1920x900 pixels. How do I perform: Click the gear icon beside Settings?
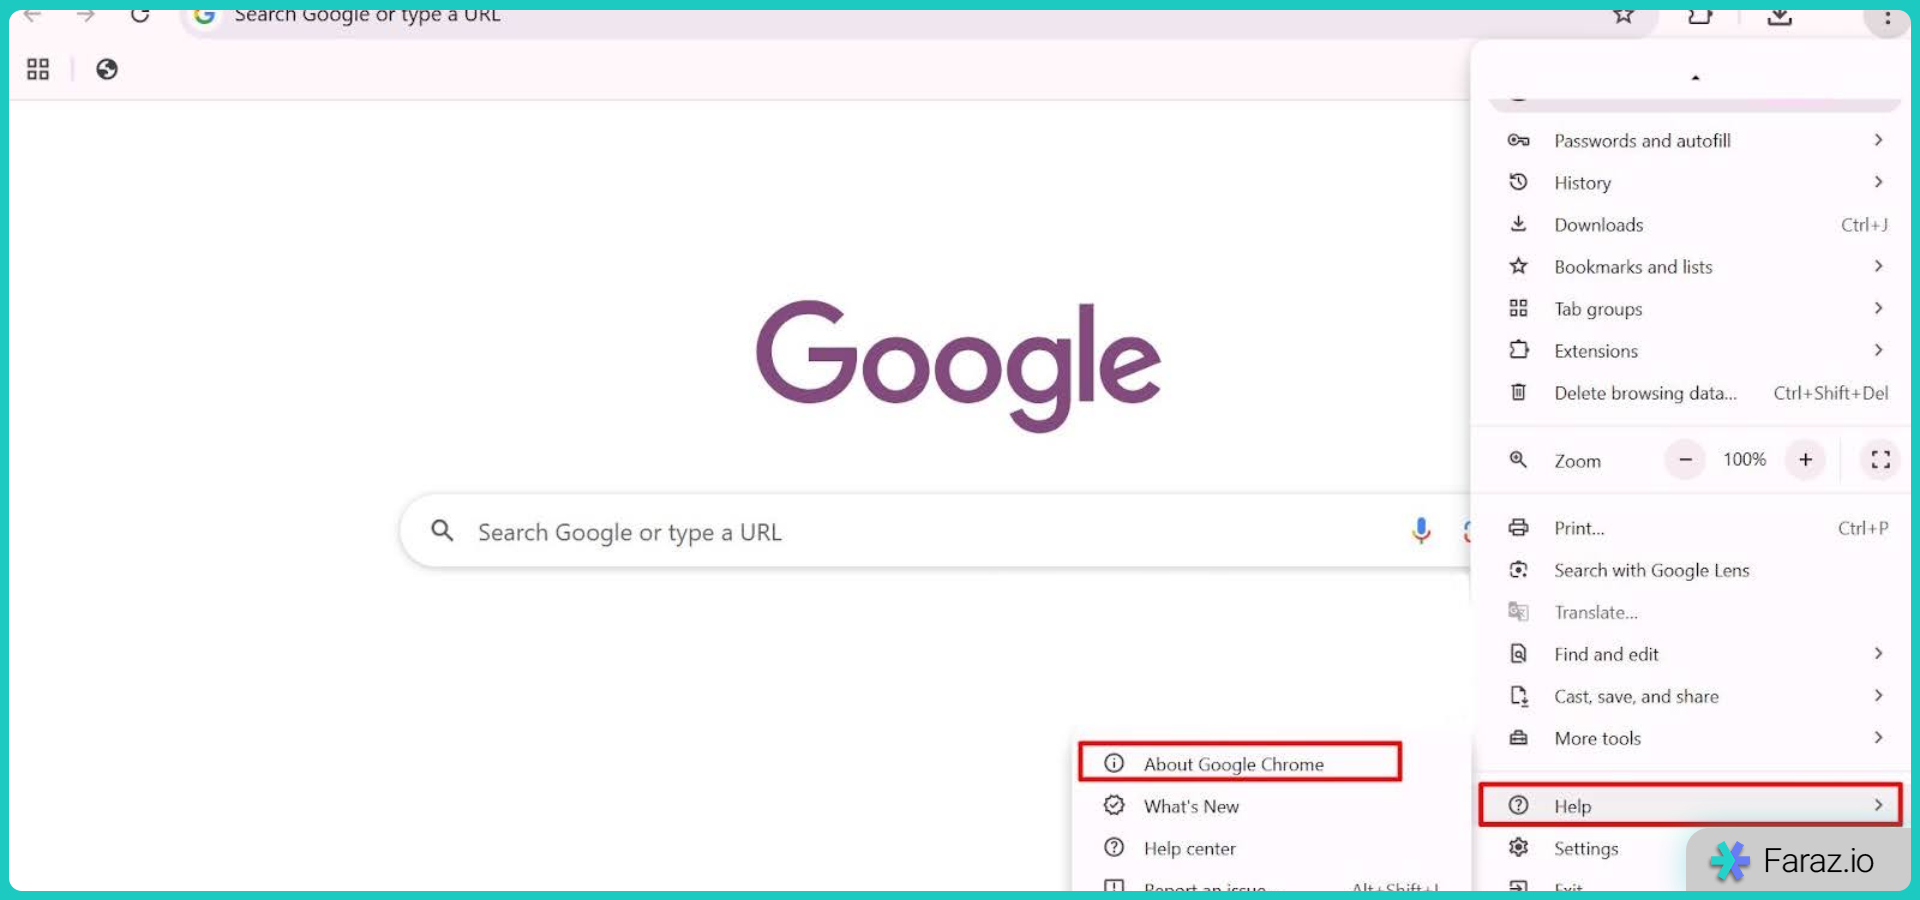(x=1518, y=847)
